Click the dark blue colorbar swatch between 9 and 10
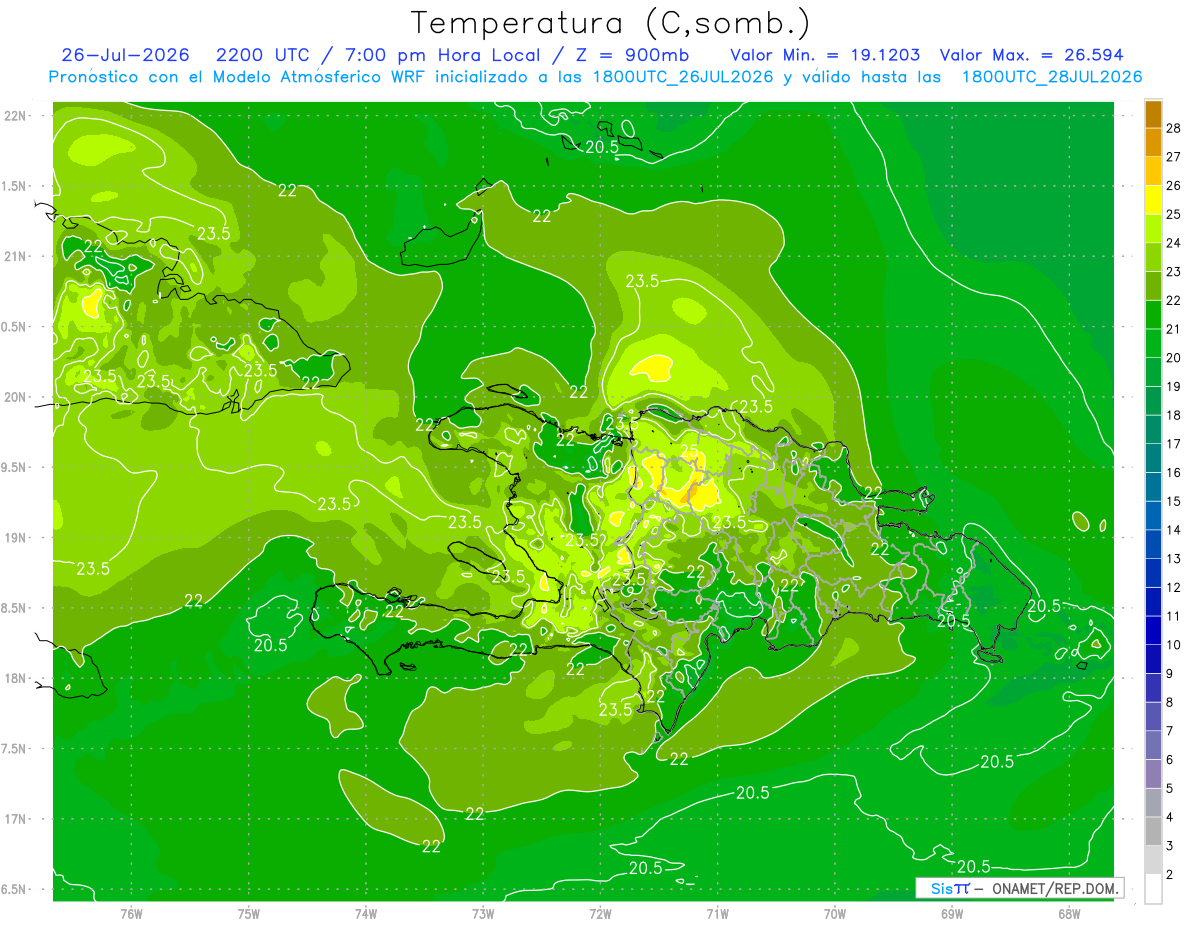This screenshot has width=1200, height=927. click(x=1153, y=659)
